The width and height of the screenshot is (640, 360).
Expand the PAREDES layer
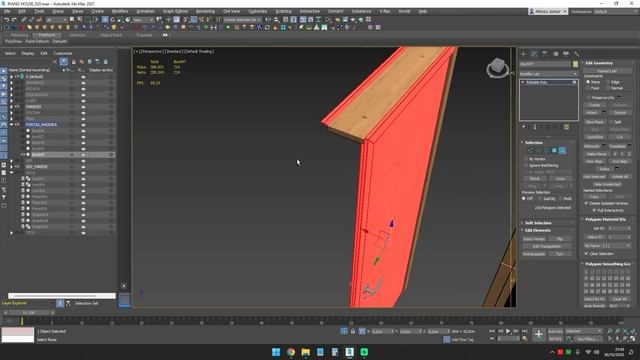point(11,107)
